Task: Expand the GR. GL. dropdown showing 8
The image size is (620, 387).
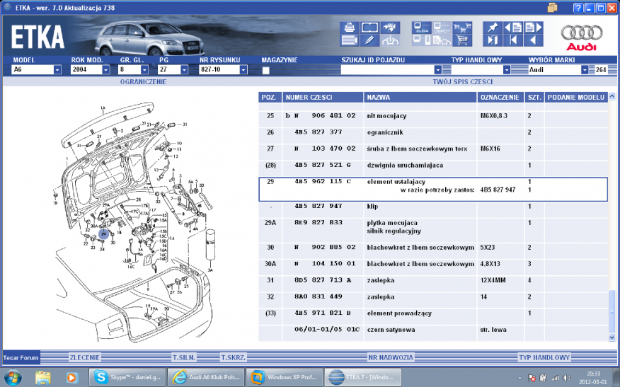Action: [x=145, y=70]
